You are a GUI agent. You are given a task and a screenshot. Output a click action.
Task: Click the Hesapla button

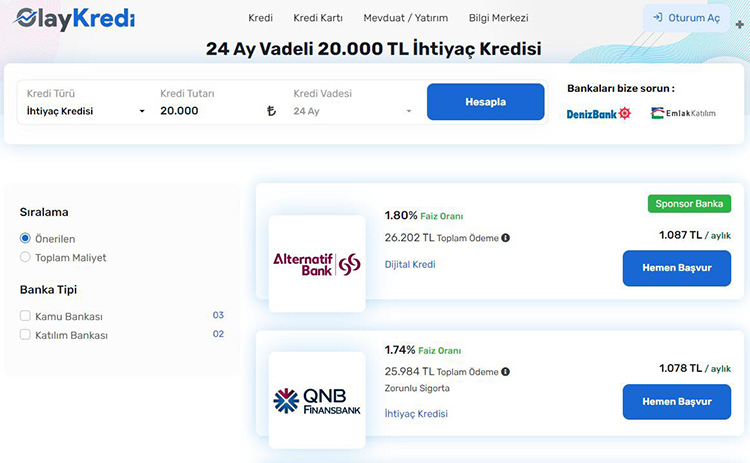point(485,102)
